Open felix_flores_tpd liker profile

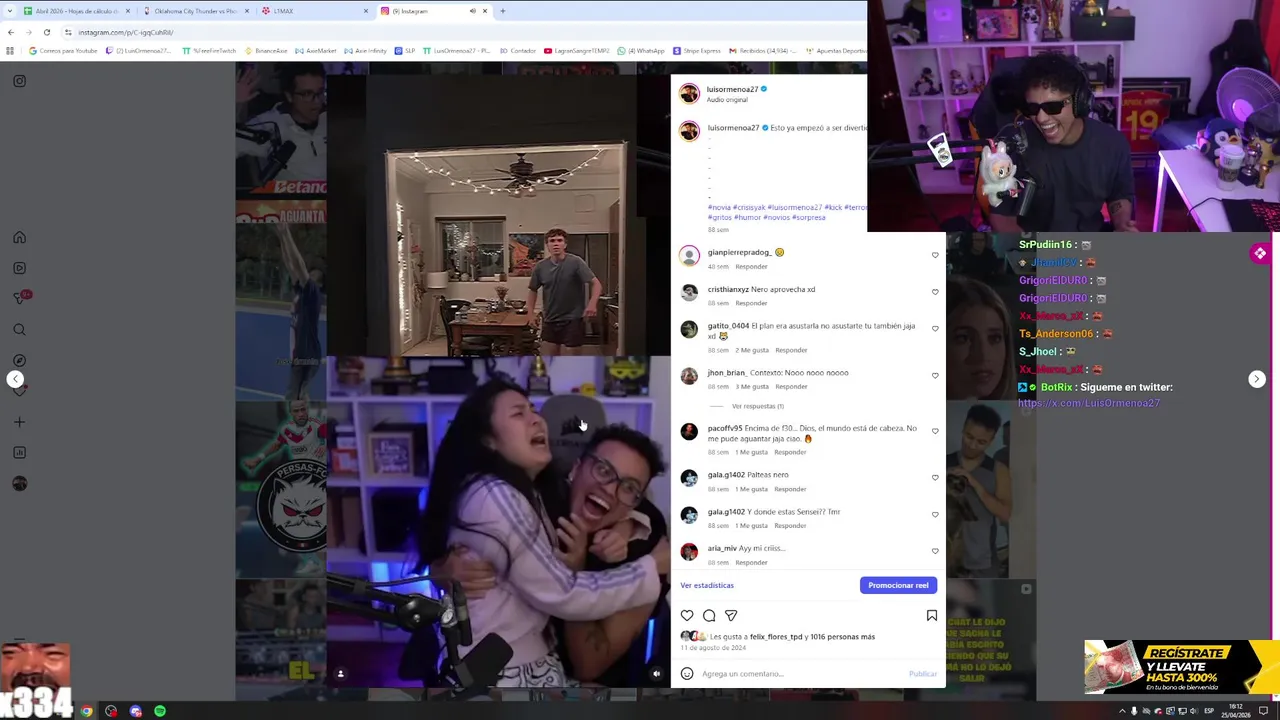click(776, 637)
